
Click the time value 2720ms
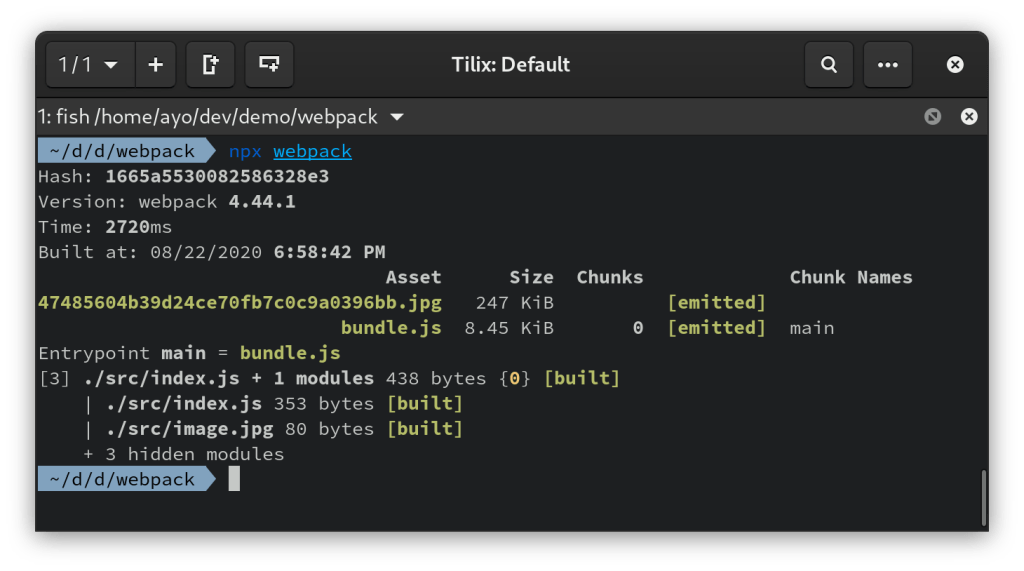pyautogui.click(x=138, y=227)
